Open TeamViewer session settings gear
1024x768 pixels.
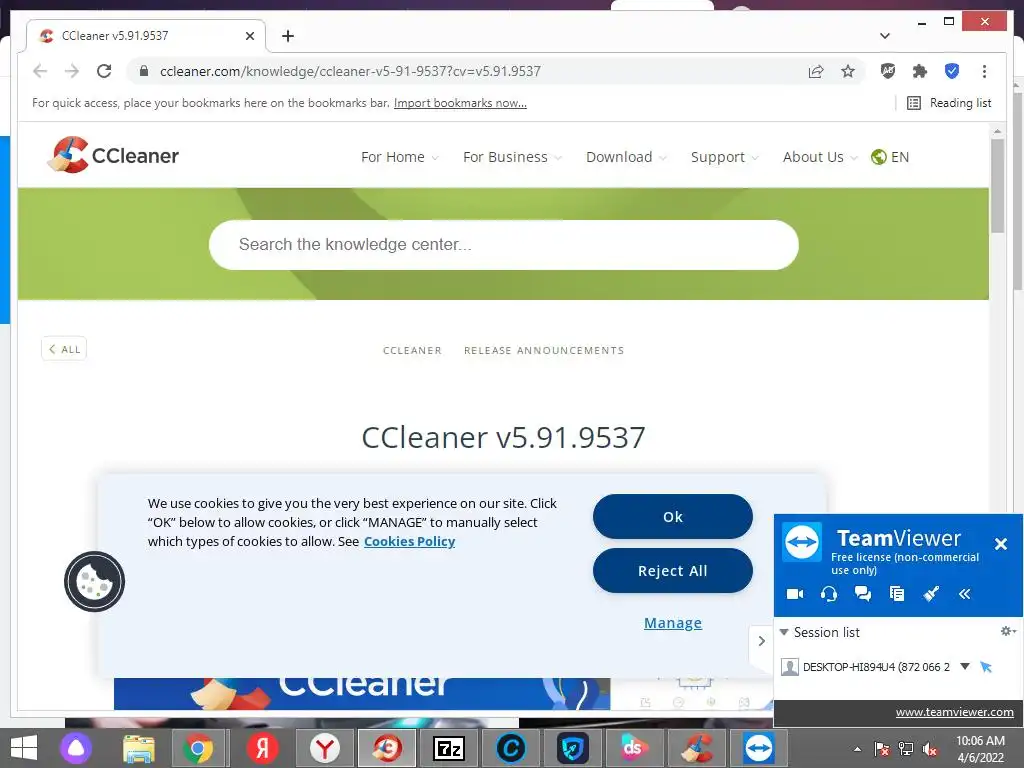[x=1008, y=631]
